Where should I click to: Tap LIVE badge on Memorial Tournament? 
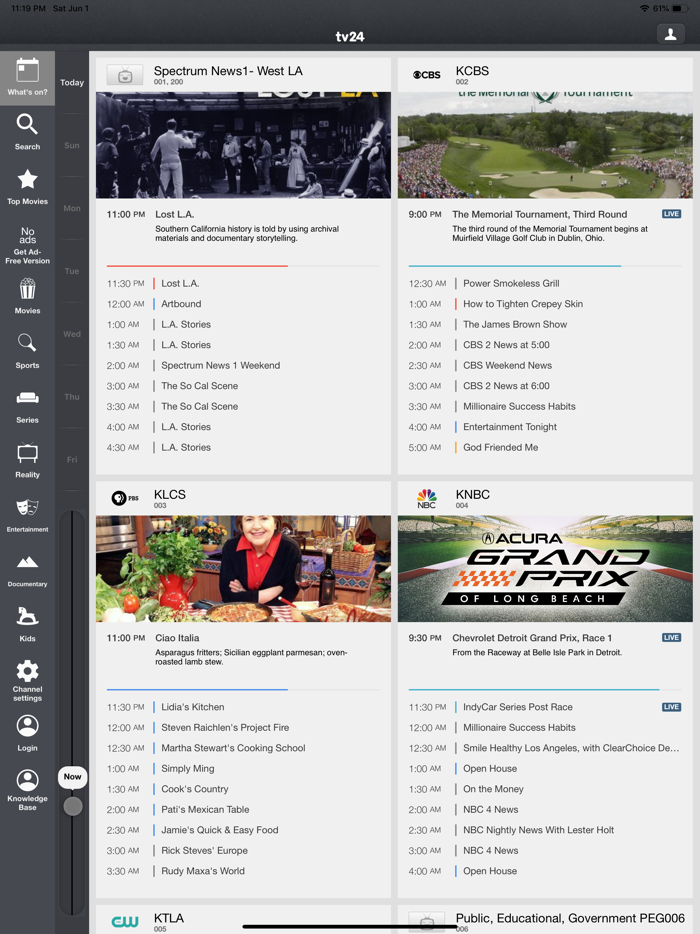pos(671,214)
